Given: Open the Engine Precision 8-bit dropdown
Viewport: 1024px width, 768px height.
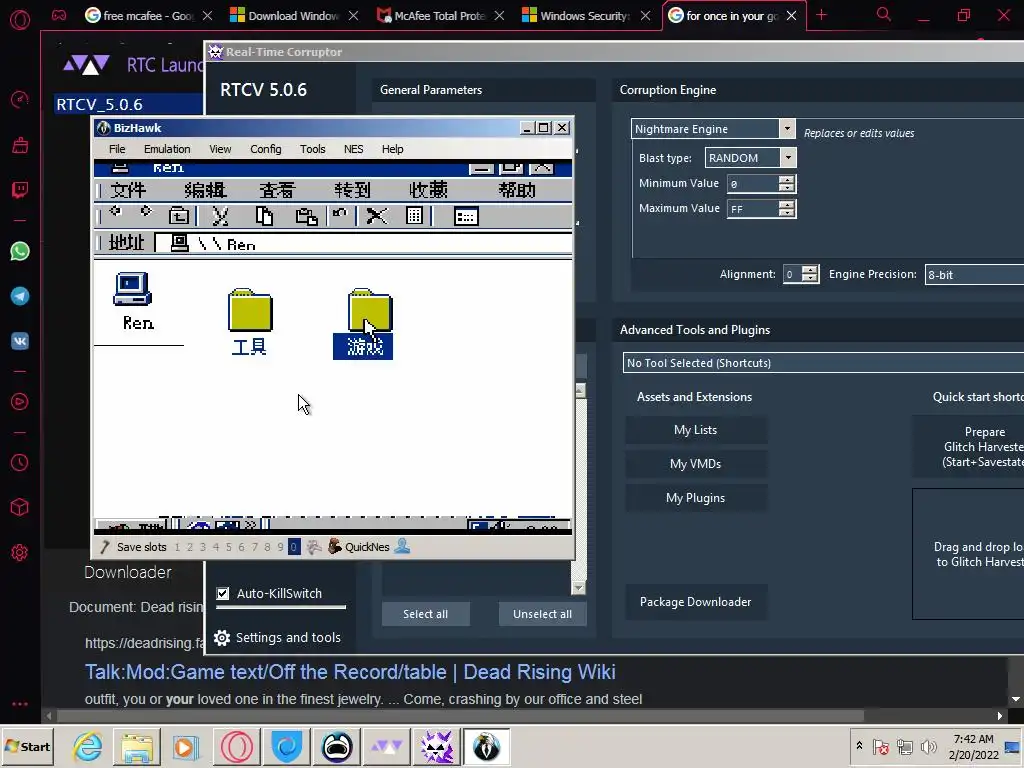Looking at the screenshot, I should 974,274.
